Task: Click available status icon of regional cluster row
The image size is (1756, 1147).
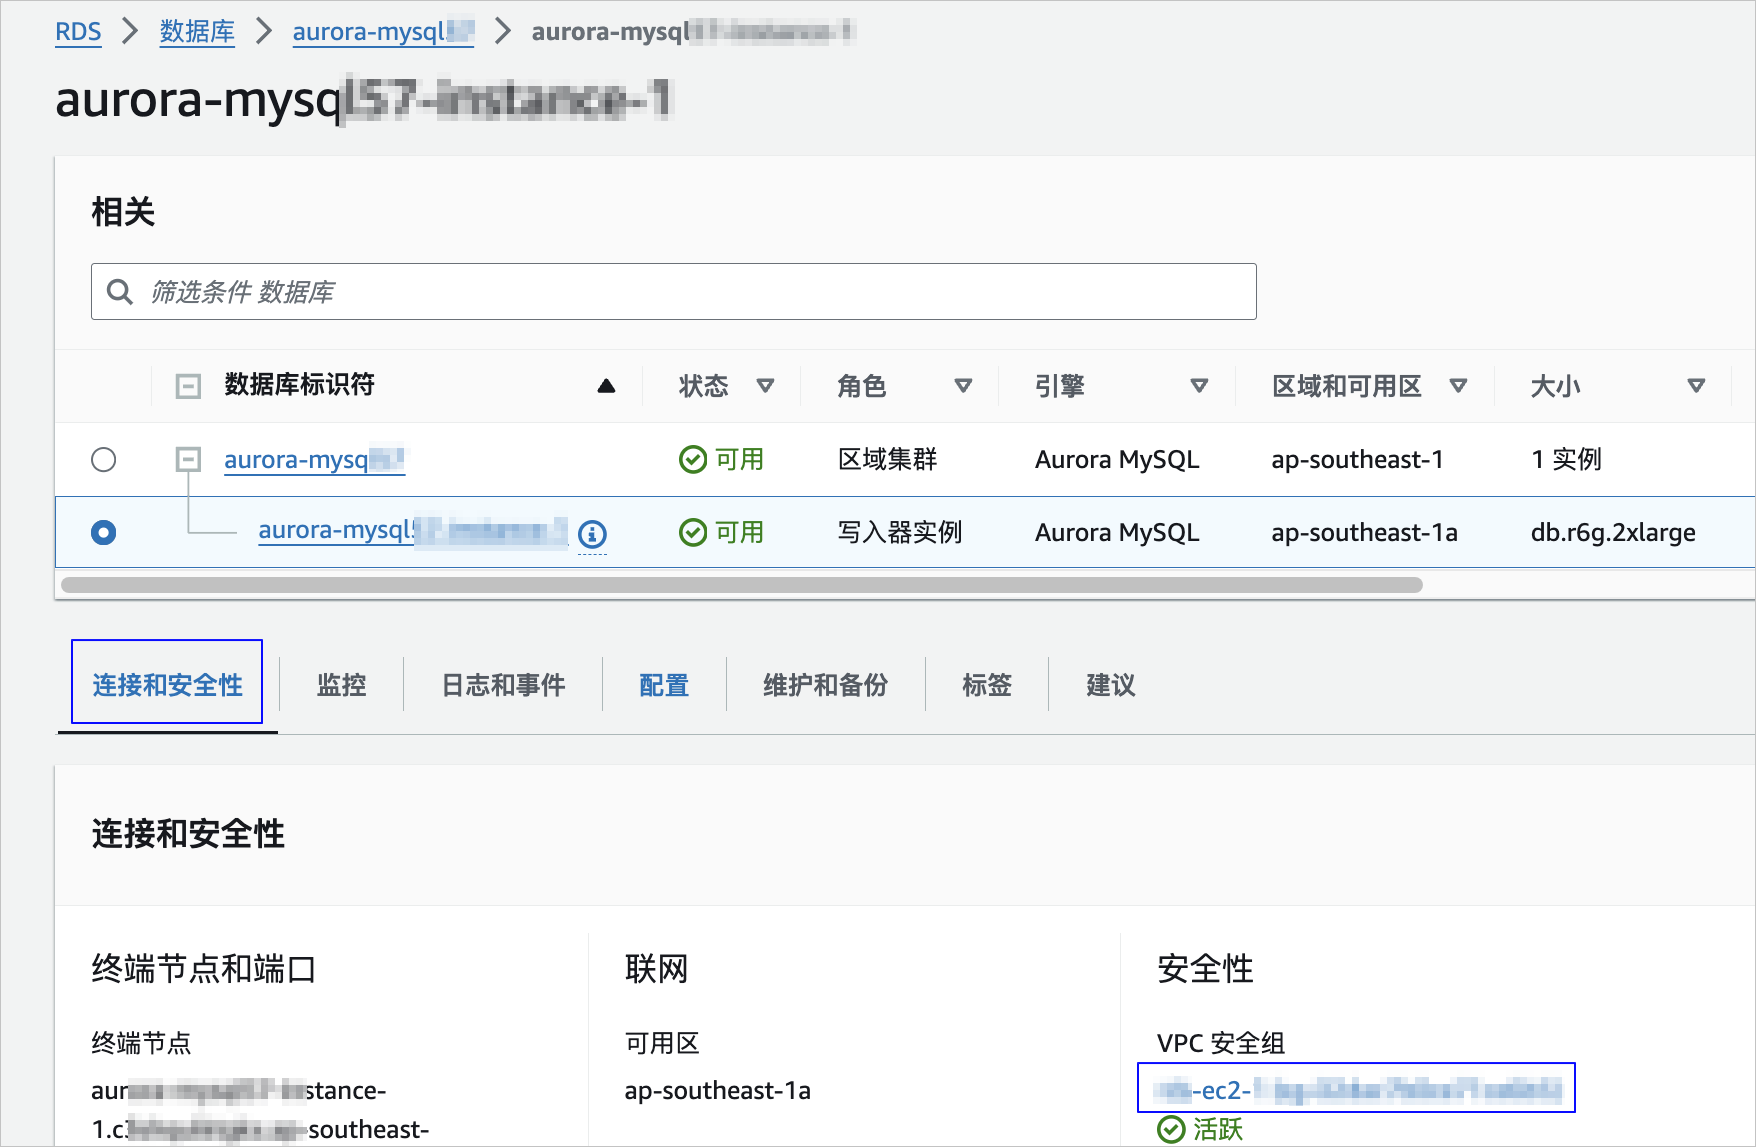Action: coord(693,460)
